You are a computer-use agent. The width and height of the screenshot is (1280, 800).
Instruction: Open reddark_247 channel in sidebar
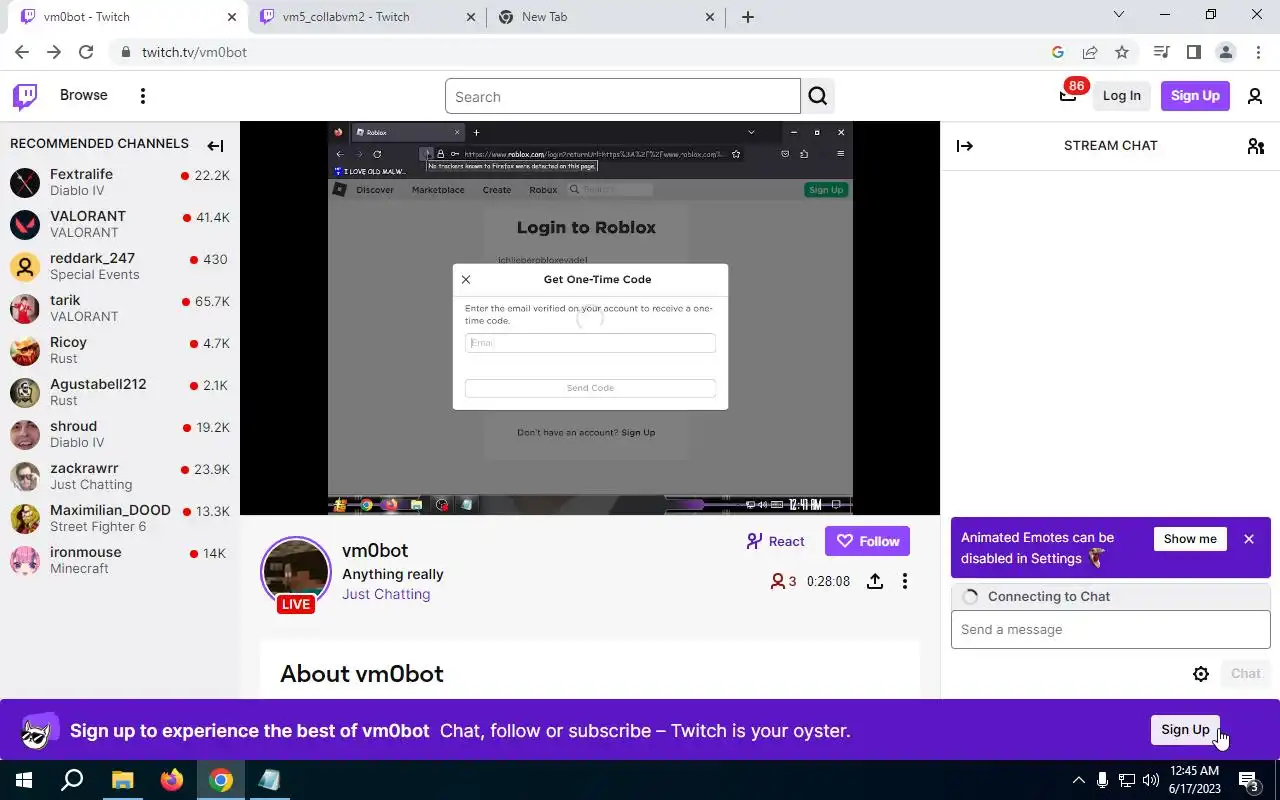(x=120, y=266)
